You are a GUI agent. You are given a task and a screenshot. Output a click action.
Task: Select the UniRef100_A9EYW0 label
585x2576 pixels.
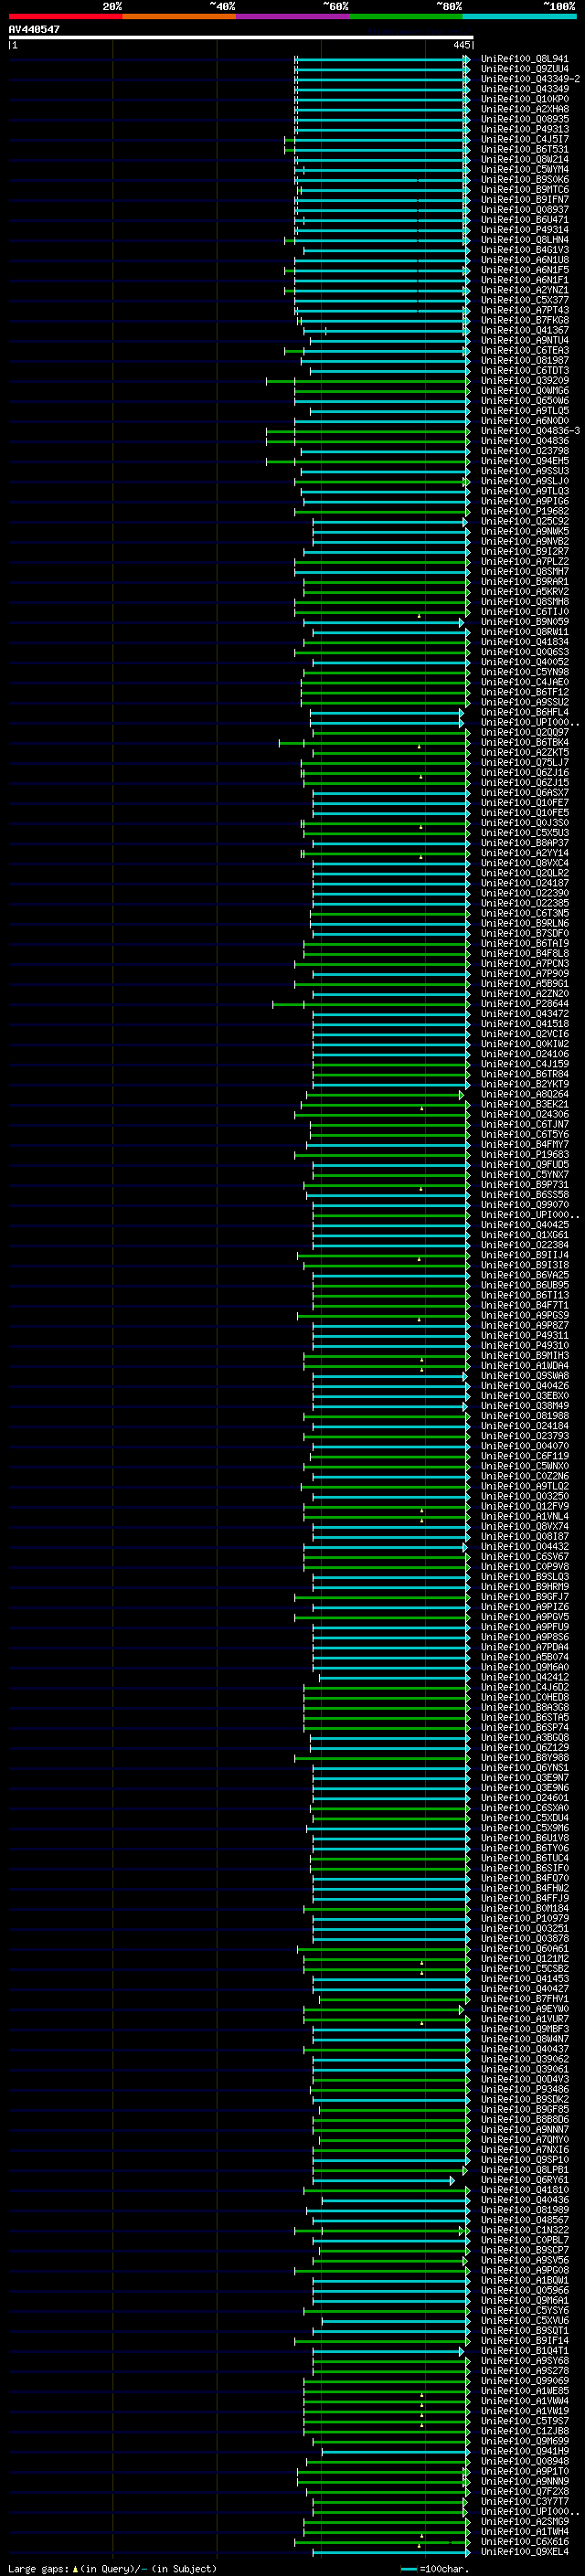(x=524, y=2009)
